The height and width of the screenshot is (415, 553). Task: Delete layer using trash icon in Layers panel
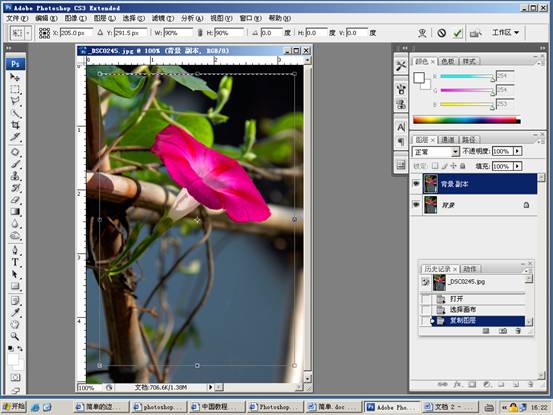coord(530,384)
